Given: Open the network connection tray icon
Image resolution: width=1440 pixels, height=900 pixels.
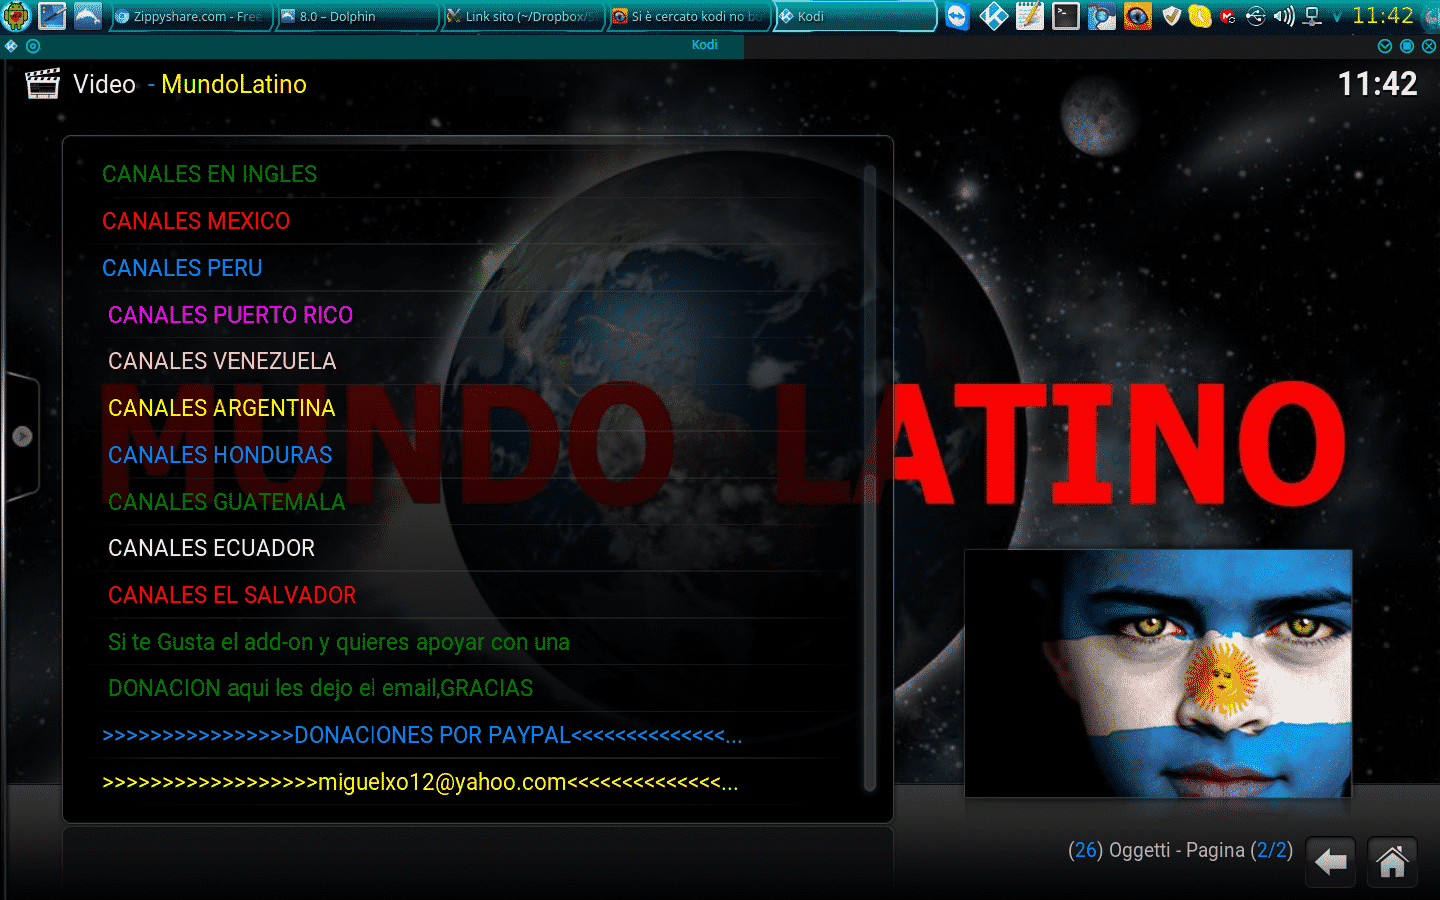Looking at the screenshot, I should (1313, 16).
